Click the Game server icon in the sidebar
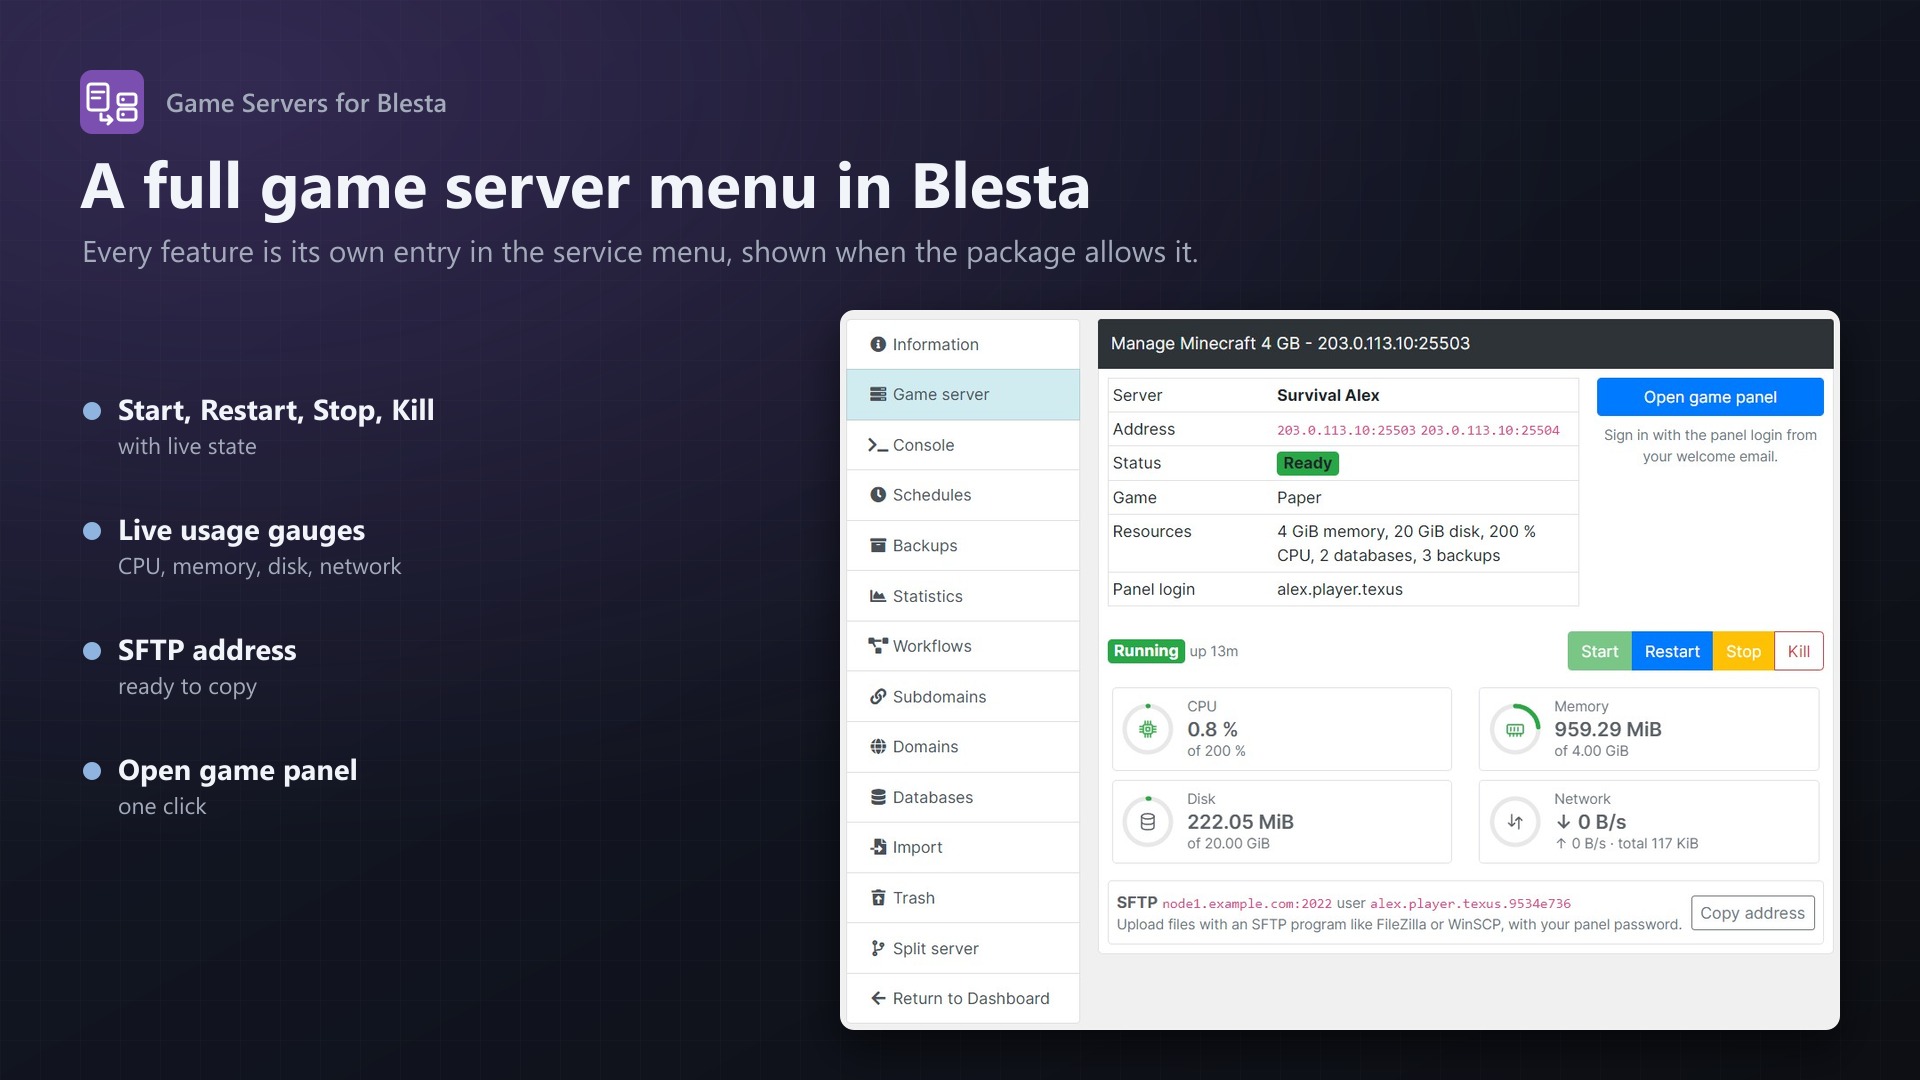The width and height of the screenshot is (1920, 1080). pyautogui.click(x=878, y=394)
